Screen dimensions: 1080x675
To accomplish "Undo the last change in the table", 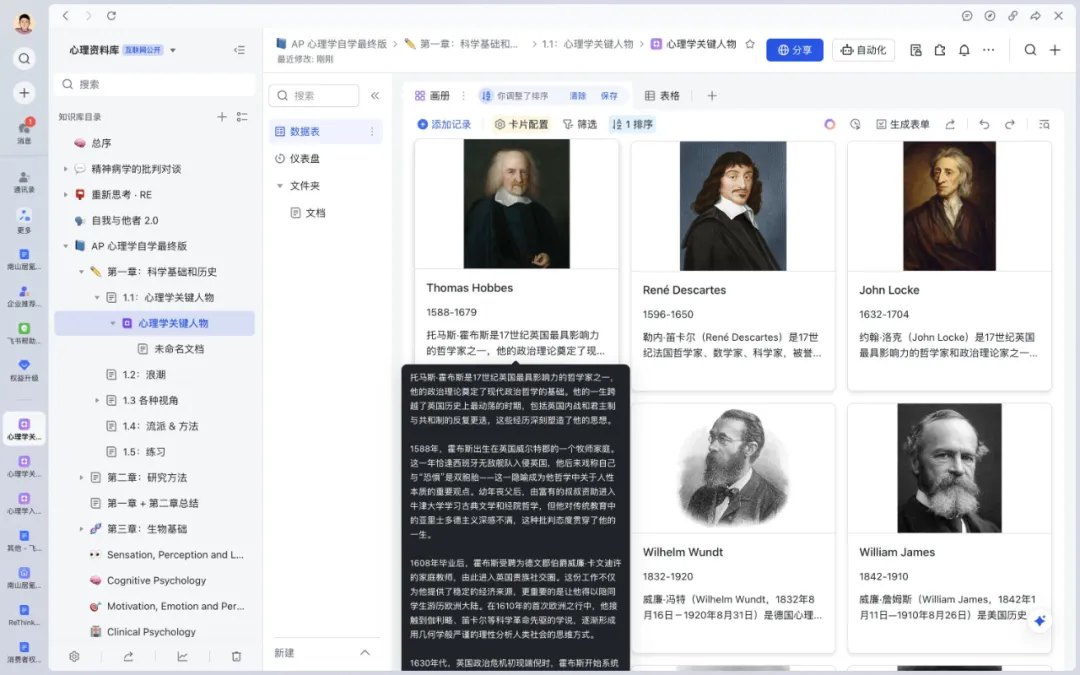I will [984, 122].
